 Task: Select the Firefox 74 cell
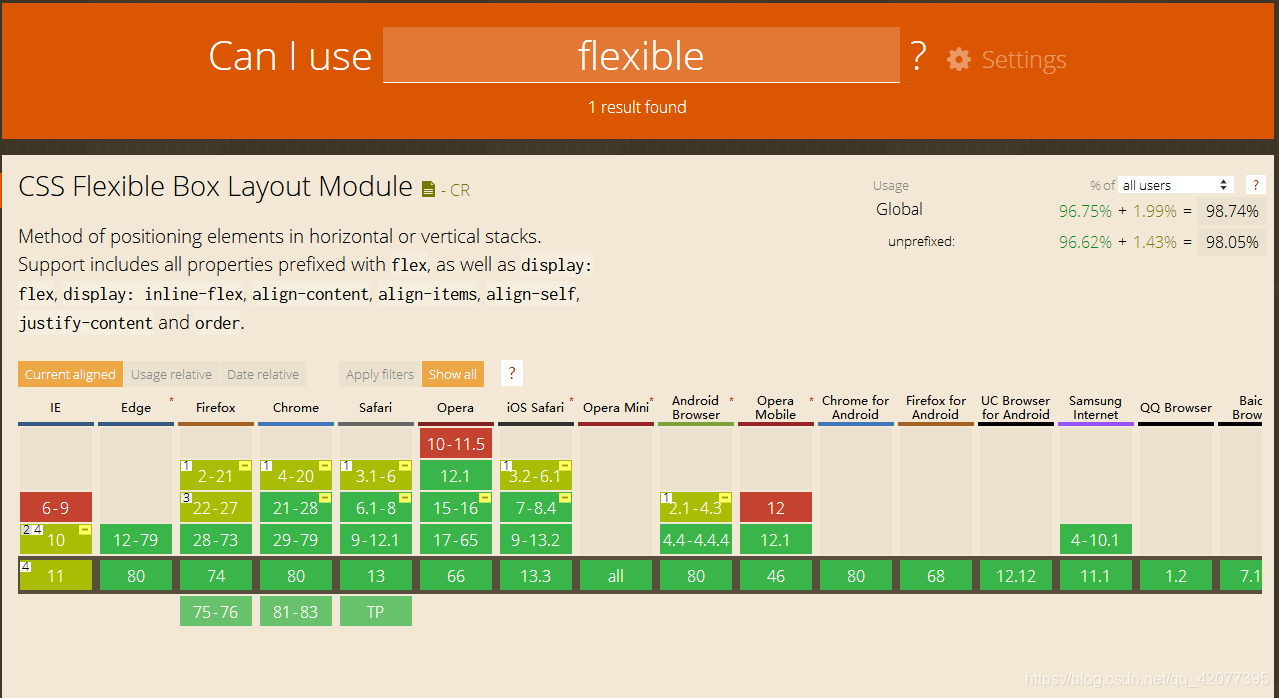tap(216, 575)
